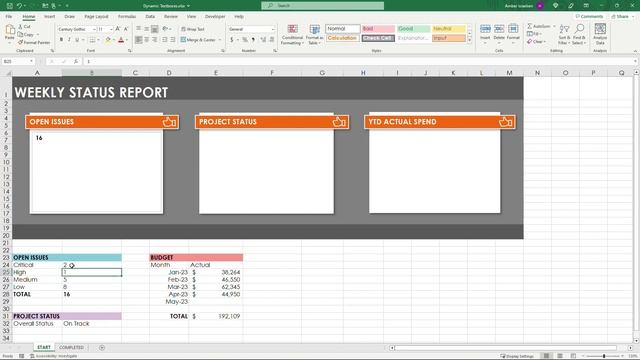The image size is (640, 360).
Task: Click Decrease Decimal icon
Action: [x=271, y=40]
